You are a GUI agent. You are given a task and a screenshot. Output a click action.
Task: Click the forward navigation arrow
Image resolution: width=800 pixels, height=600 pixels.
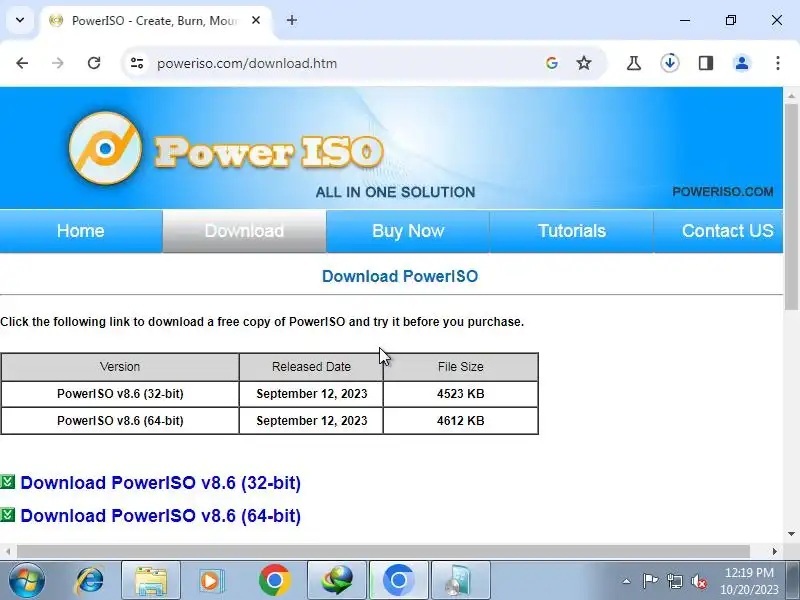pos(58,63)
